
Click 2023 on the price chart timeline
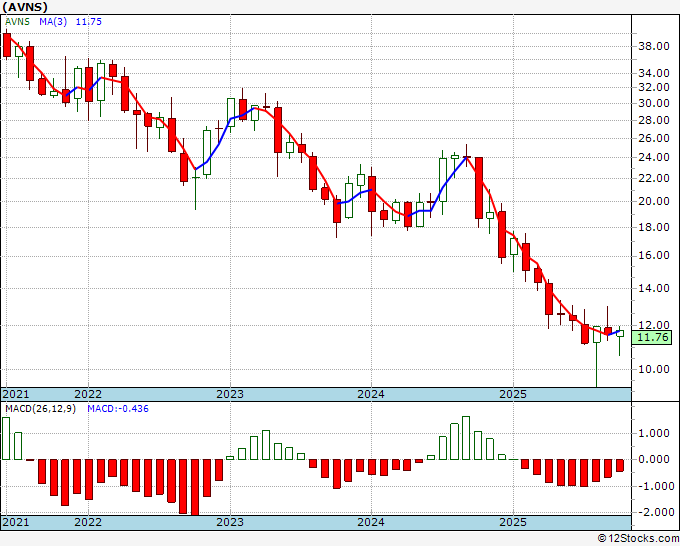(230, 394)
